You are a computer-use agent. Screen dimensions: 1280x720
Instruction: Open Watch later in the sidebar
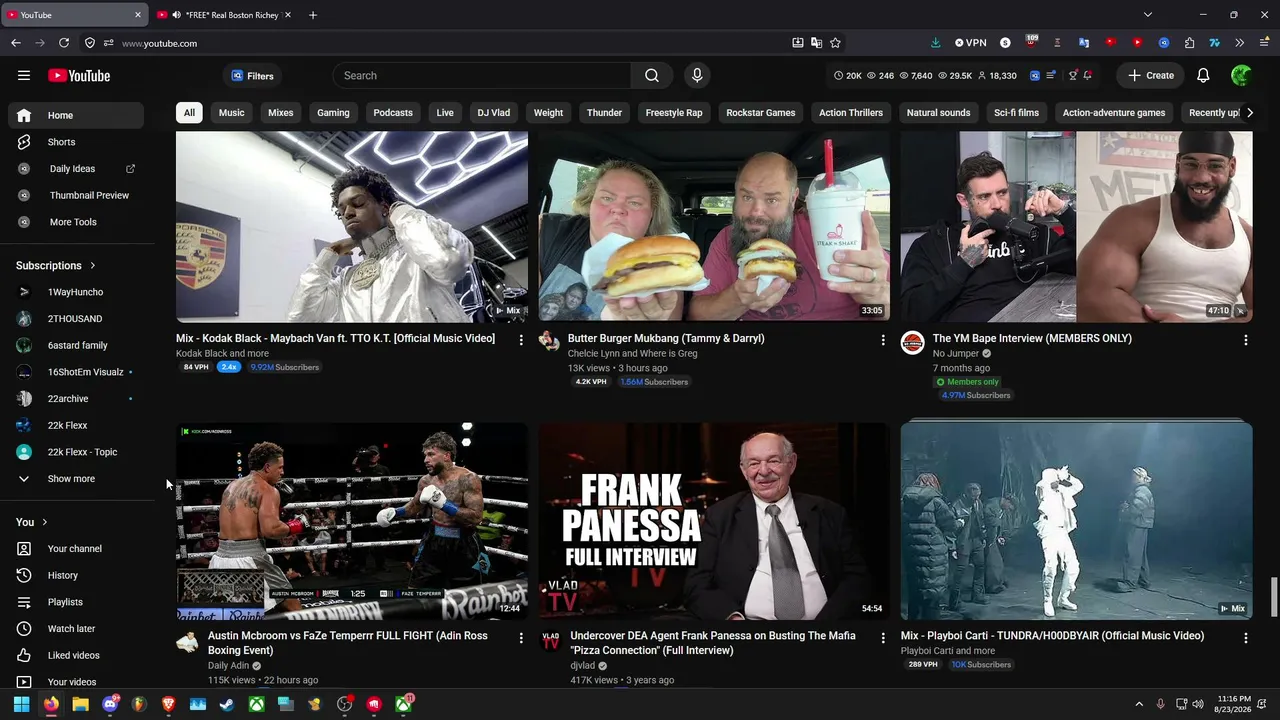[x=76, y=629]
